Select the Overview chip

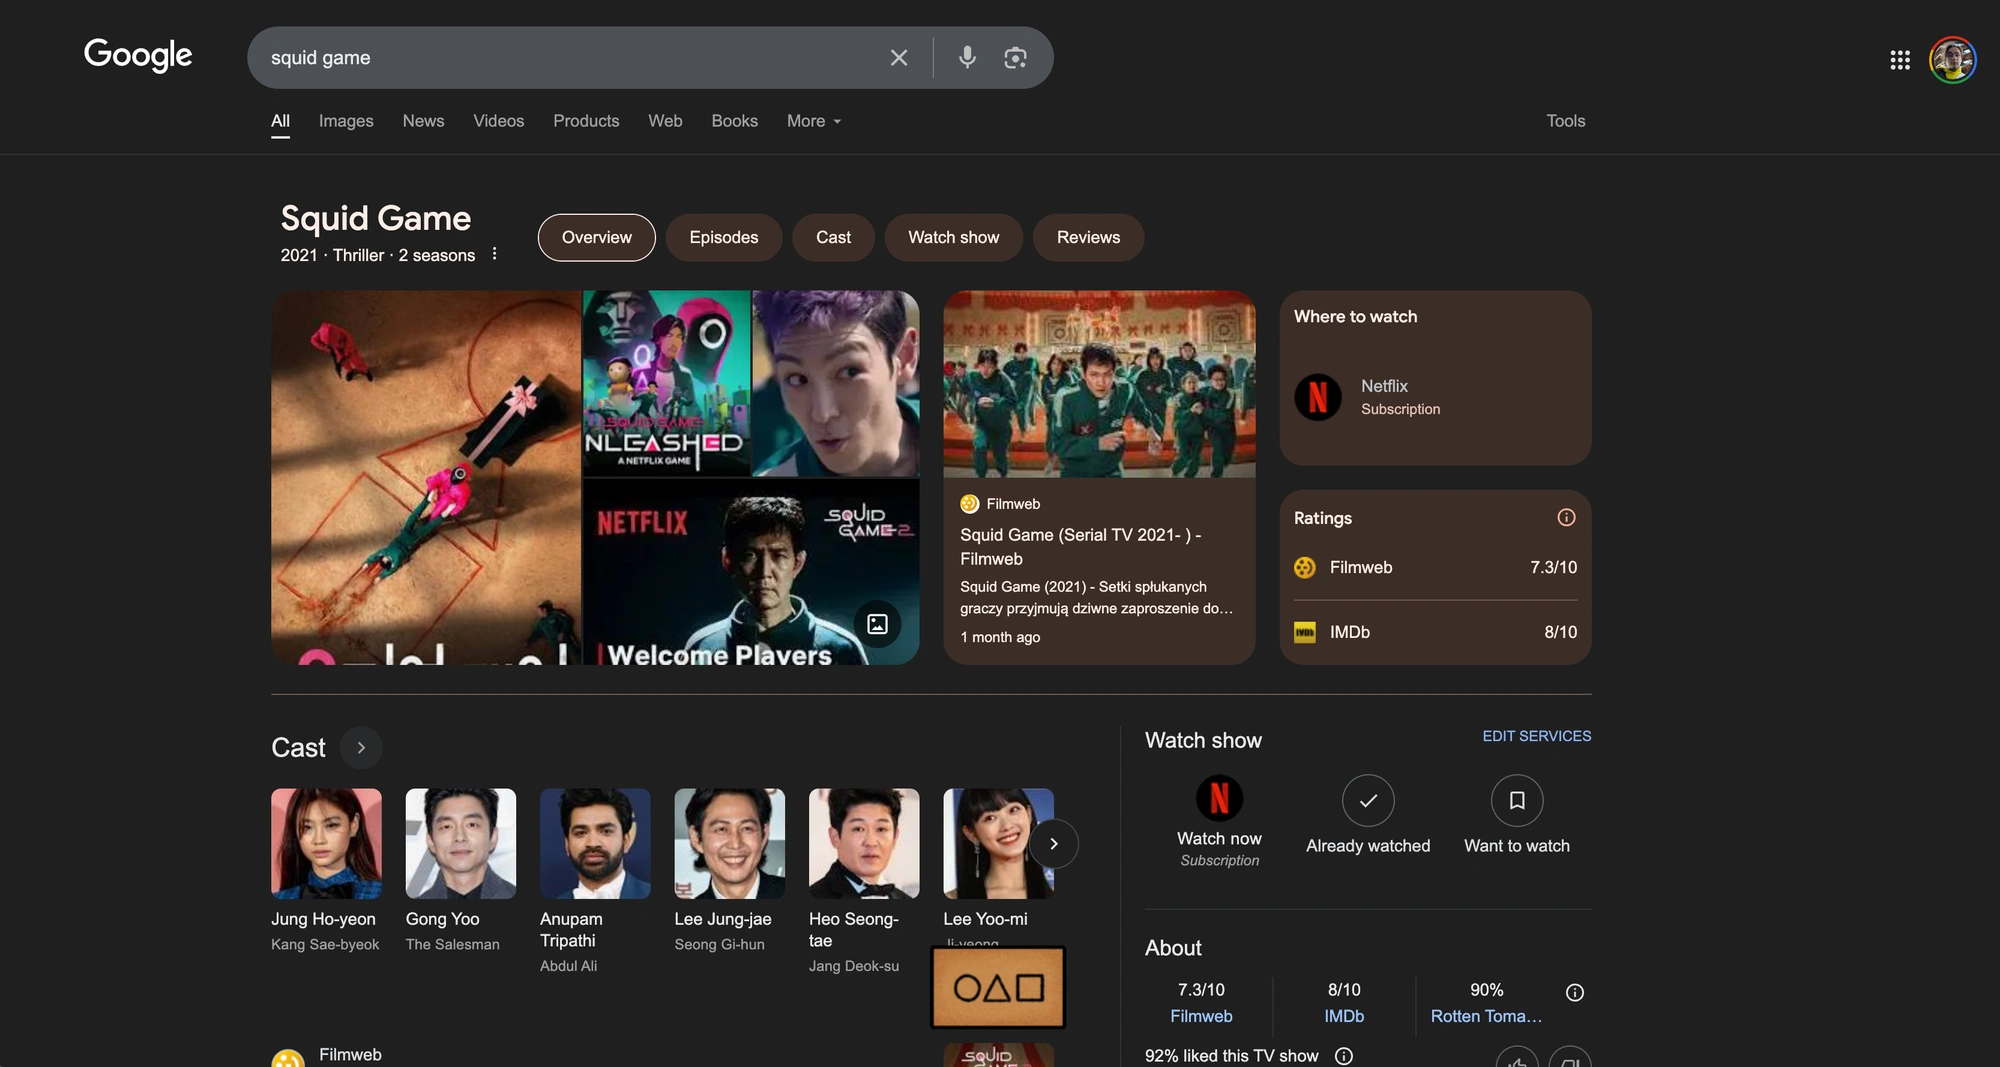tap(596, 237)
